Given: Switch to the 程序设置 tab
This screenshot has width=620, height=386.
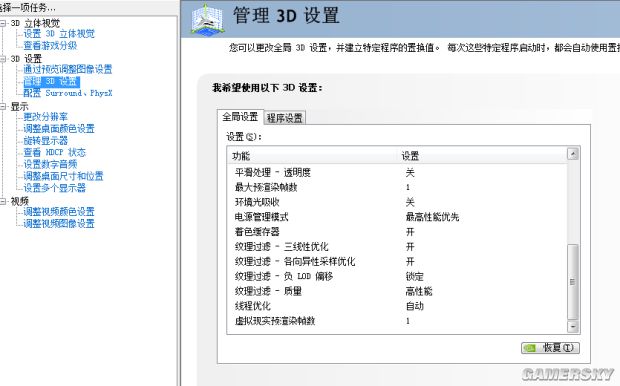Looking at the screenshot, I should pos(284,117).
